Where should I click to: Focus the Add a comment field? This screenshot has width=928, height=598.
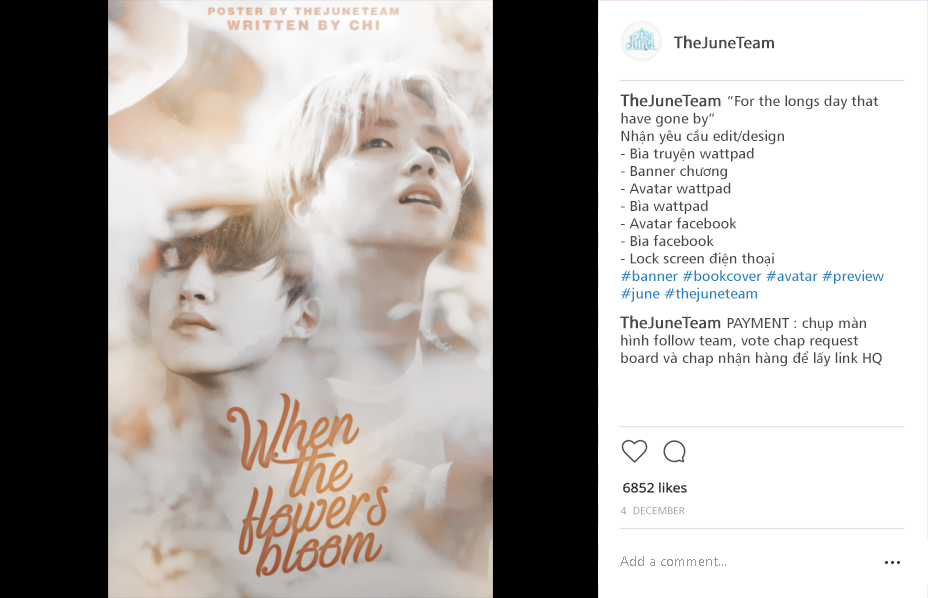[746, 562]
